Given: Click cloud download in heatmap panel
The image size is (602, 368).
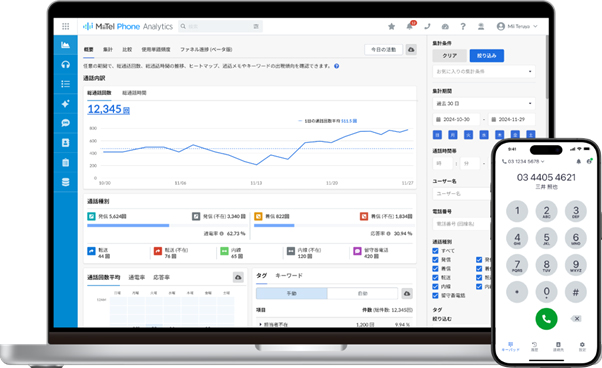Looking at the screenshot, I should click(x=238, y=277).
